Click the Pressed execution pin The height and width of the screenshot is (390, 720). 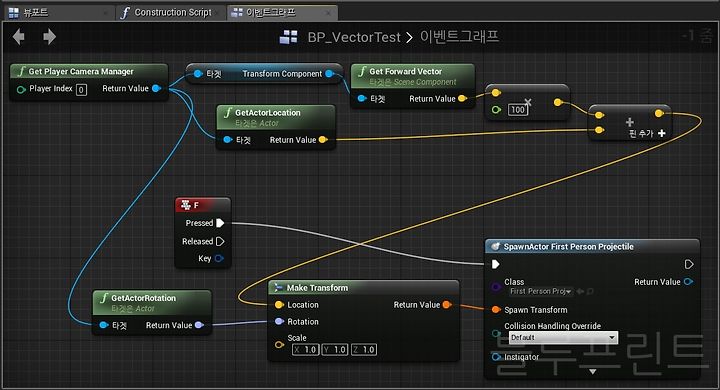point(220,223)
